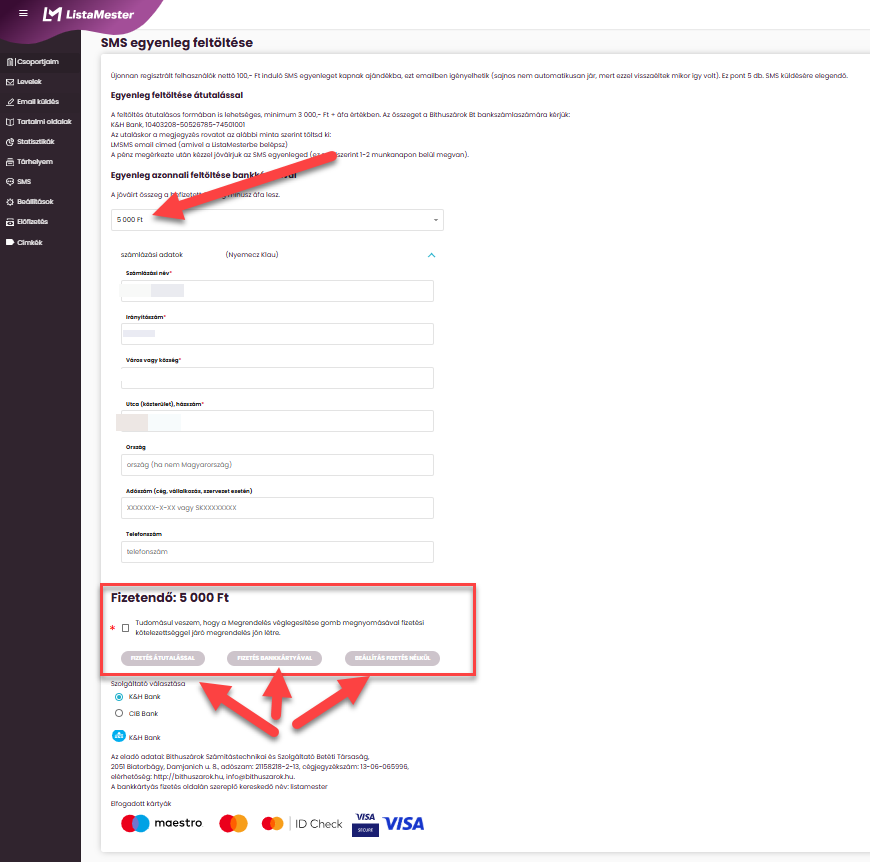Click Beállítás fizetés nélkül button
The width and height of the screenshot is (870, 862).
coord(392,658)
